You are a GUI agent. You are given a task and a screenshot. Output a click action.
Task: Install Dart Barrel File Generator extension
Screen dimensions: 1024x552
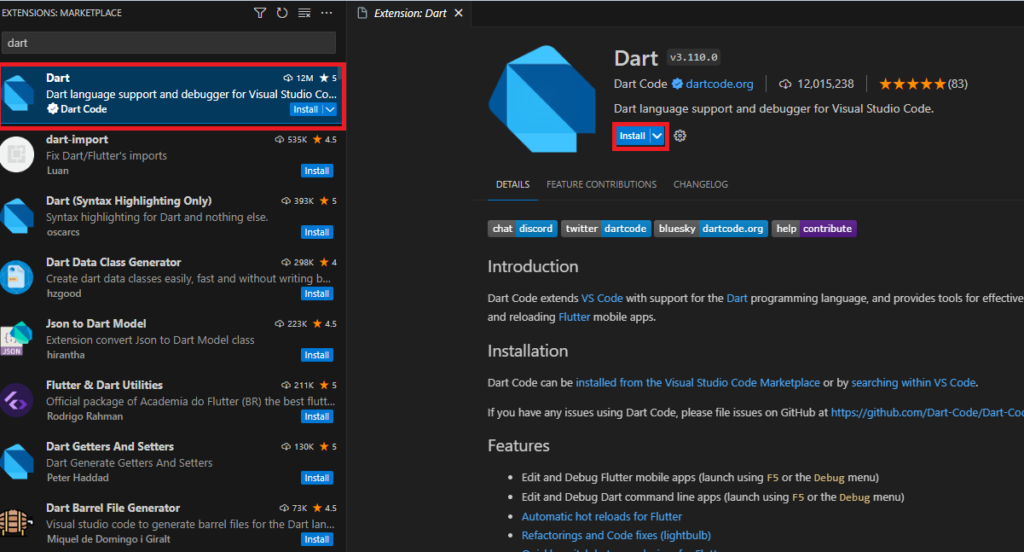coord(317,539)
